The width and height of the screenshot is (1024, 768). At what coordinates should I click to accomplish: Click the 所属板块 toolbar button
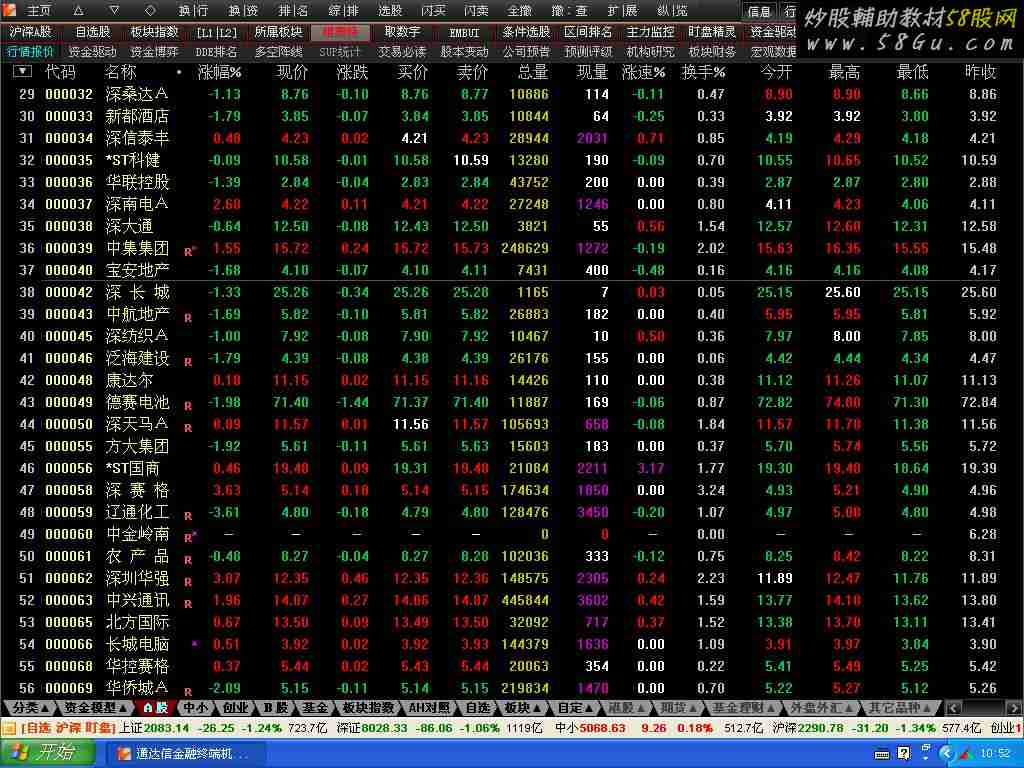[x=278, y=32]
